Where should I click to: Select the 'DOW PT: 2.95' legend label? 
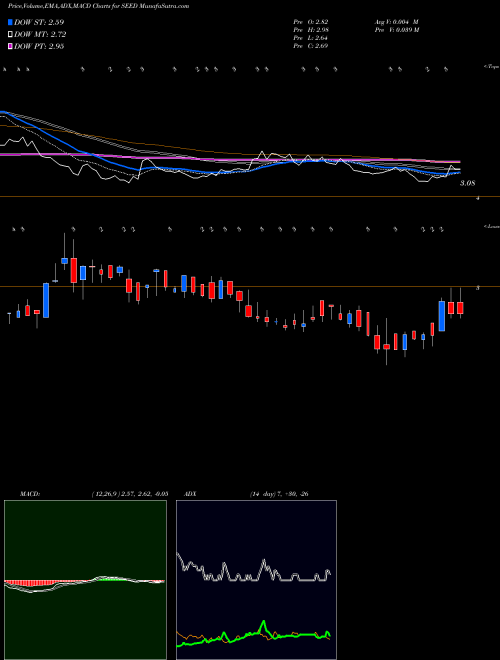tap(39, 47)
